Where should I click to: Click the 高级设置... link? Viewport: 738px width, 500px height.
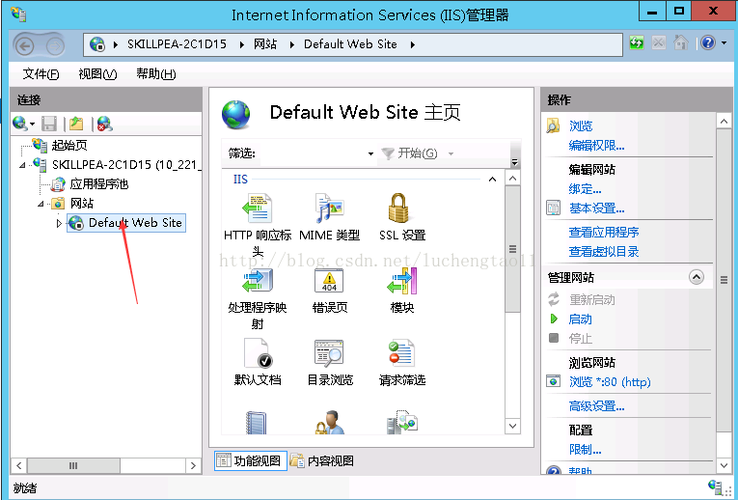click(x=596, y=406)
